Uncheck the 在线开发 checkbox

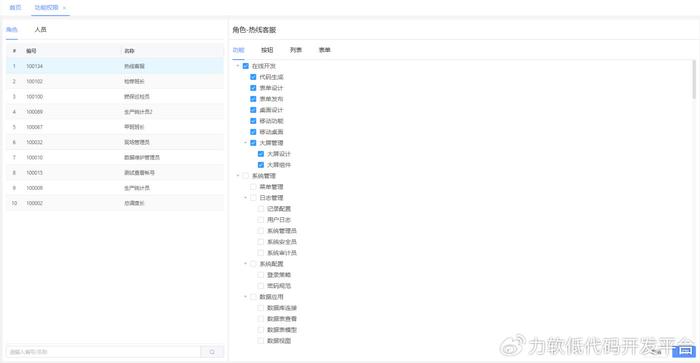pos(246,66)
